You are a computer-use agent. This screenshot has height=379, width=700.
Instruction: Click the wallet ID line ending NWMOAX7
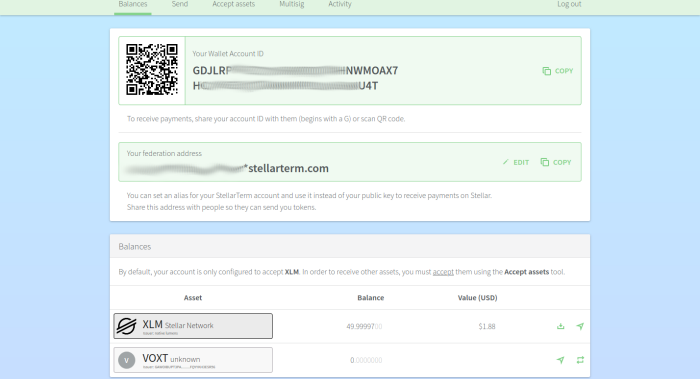click(295, 71)
